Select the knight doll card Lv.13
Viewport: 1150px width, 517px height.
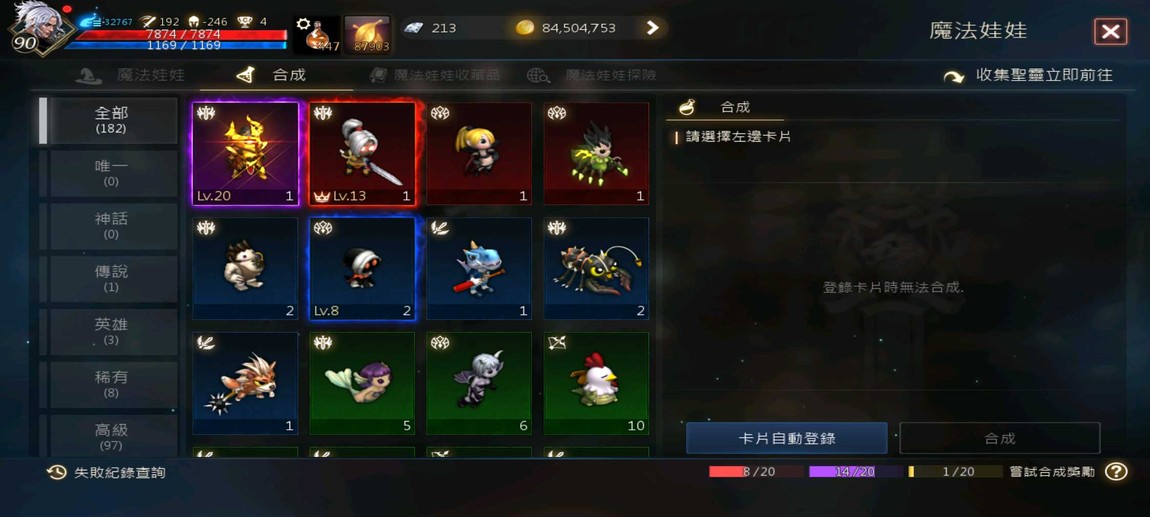pos(362,153)
